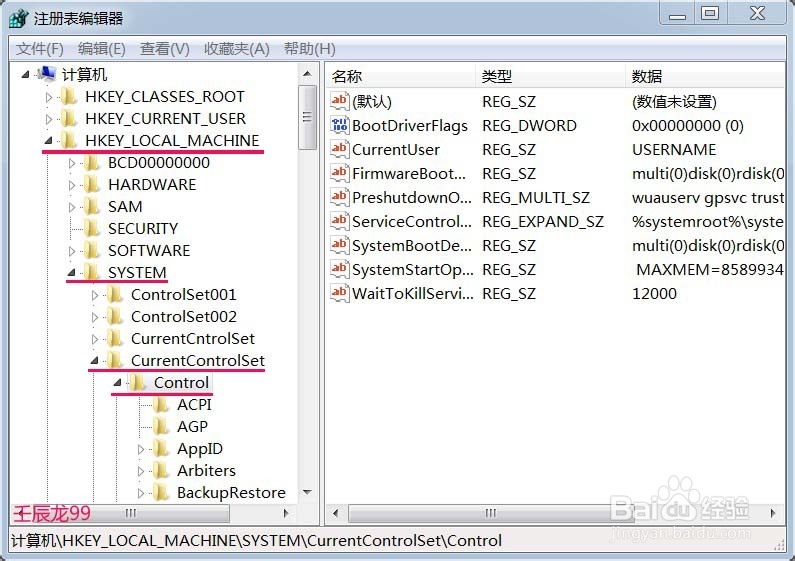Expand the HARDWARE key arrow

pos(71,185)
